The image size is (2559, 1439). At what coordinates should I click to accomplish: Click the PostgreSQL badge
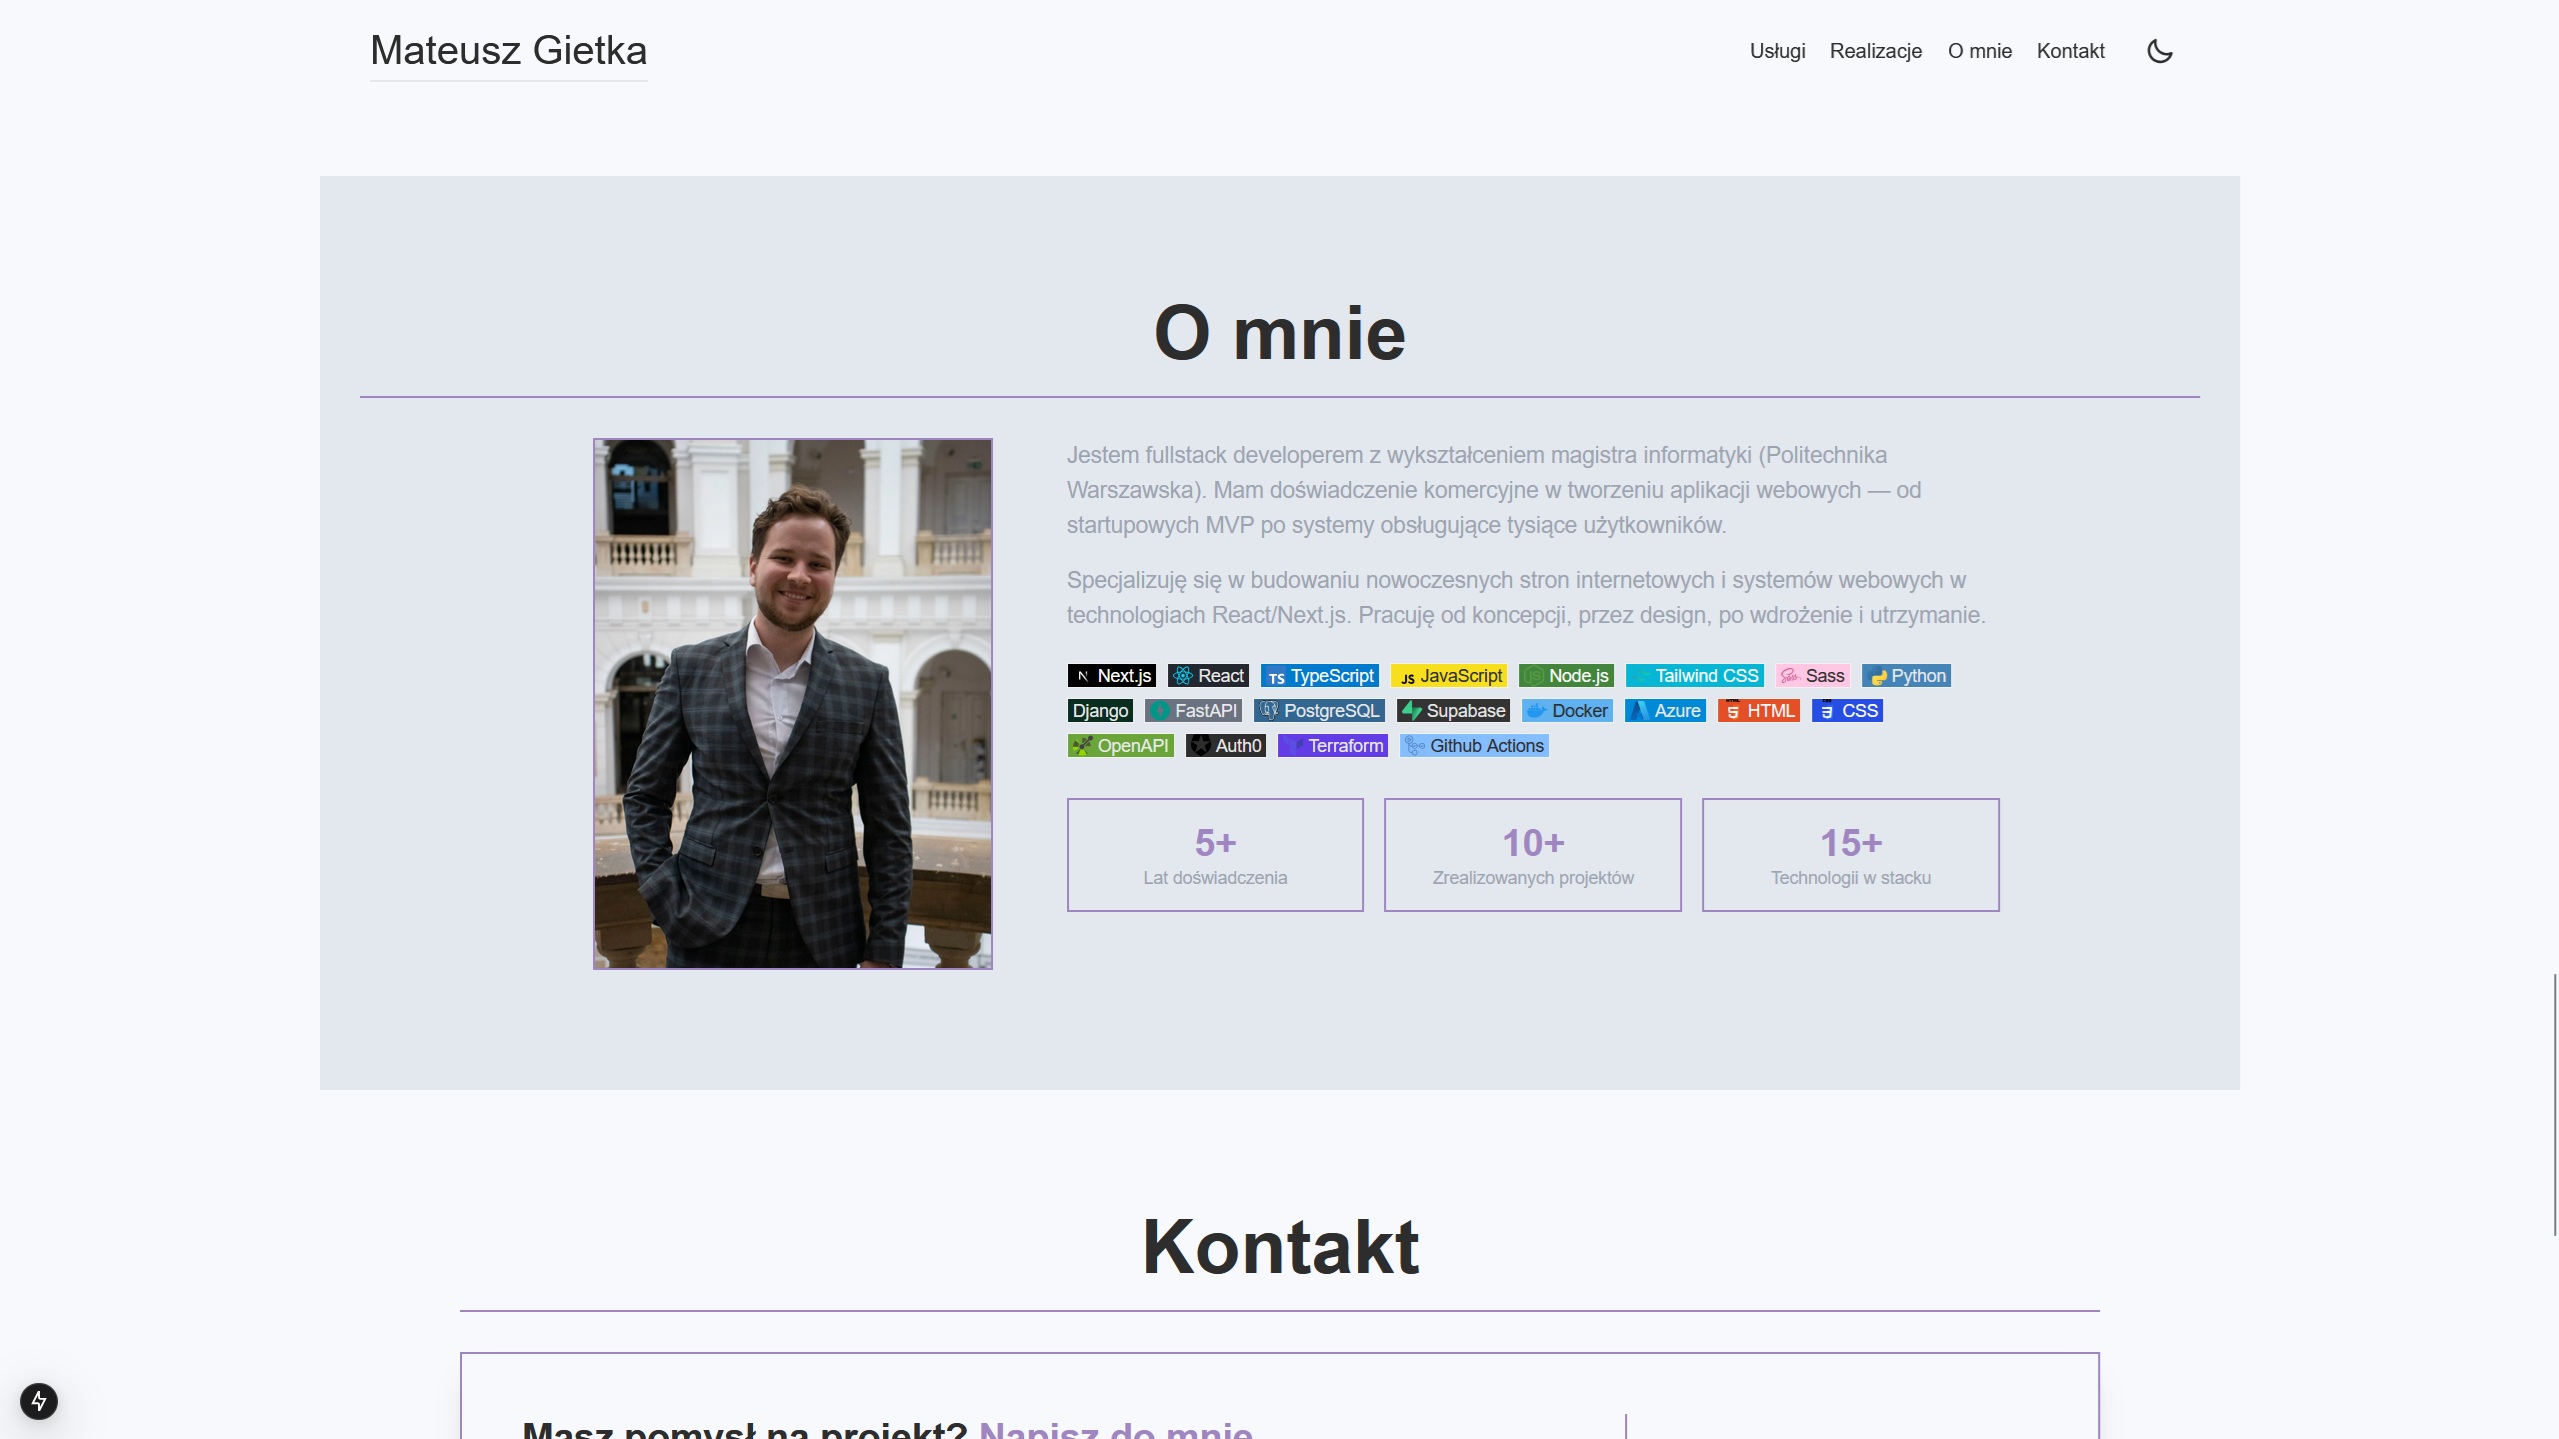[1319, 710]
